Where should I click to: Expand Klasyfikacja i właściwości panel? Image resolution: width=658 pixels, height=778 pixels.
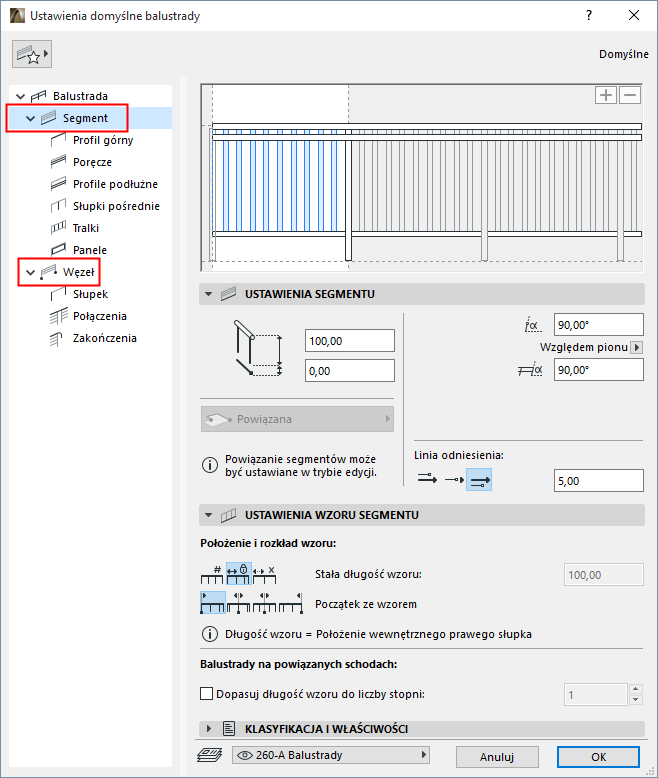click(208, 729)
